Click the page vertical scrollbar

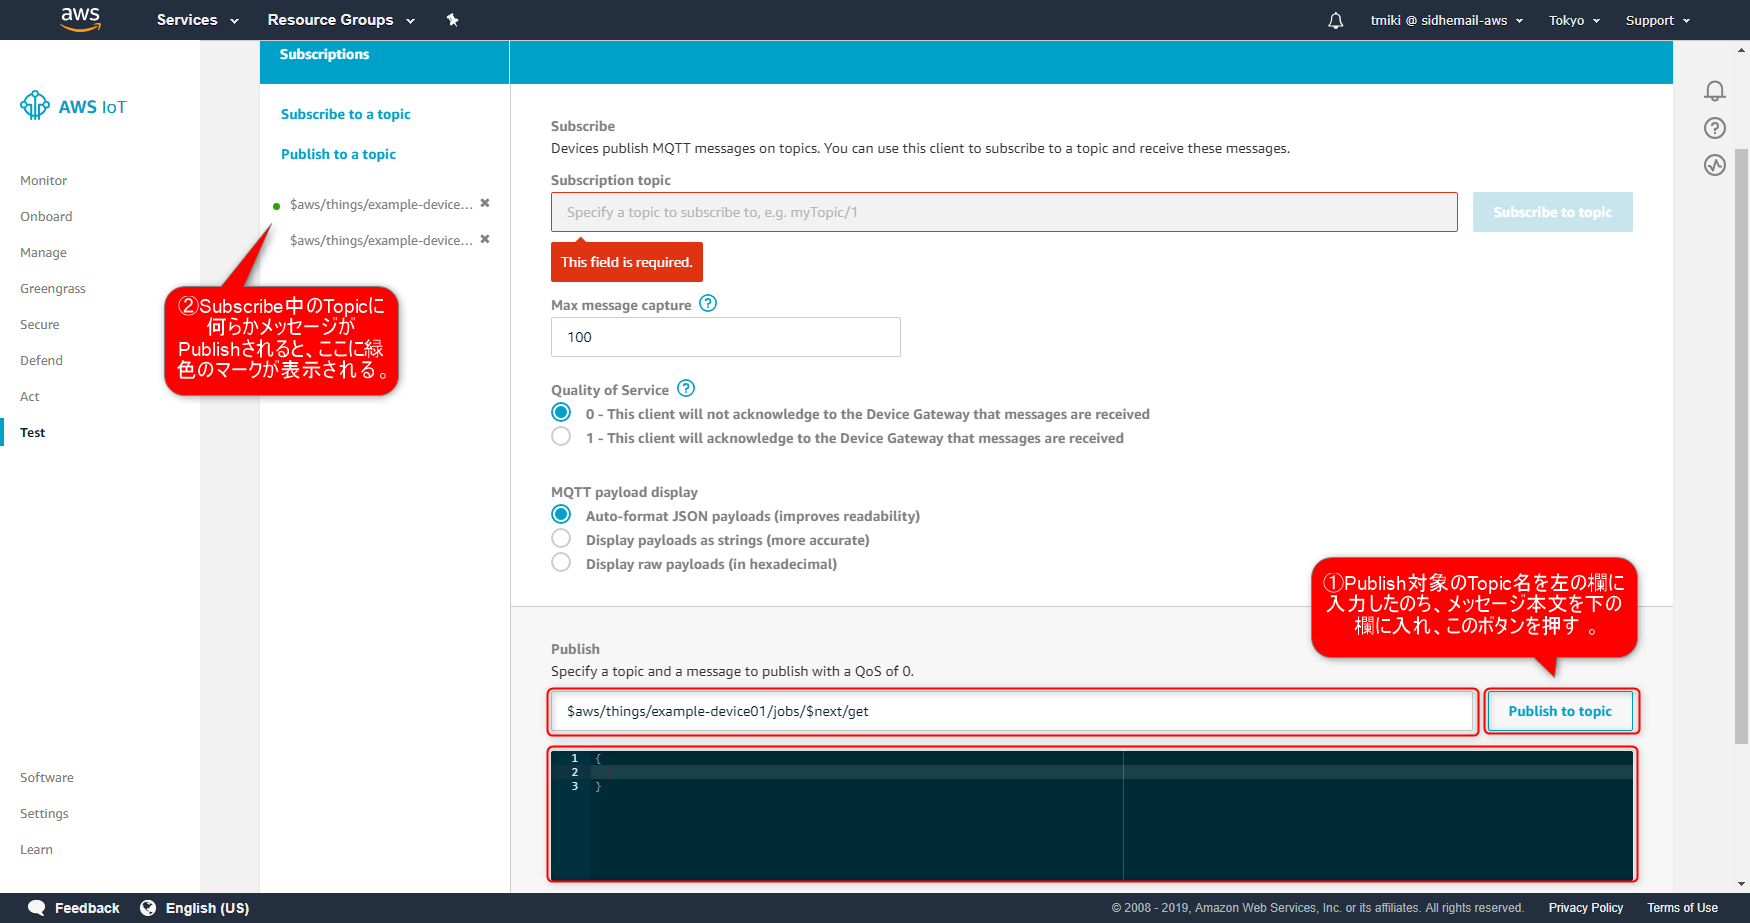(1741, 446)
